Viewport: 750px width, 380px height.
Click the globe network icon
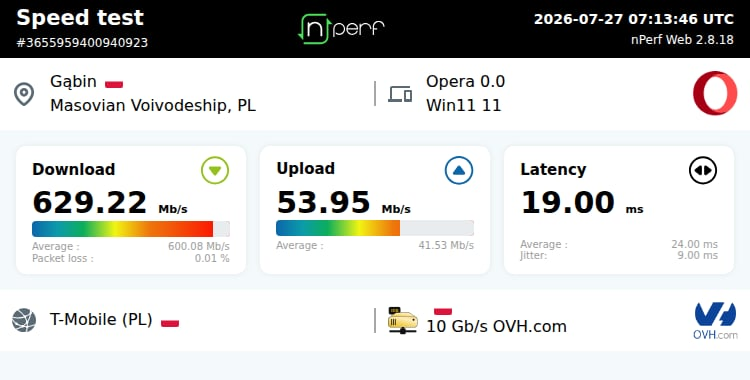point(24,320)
